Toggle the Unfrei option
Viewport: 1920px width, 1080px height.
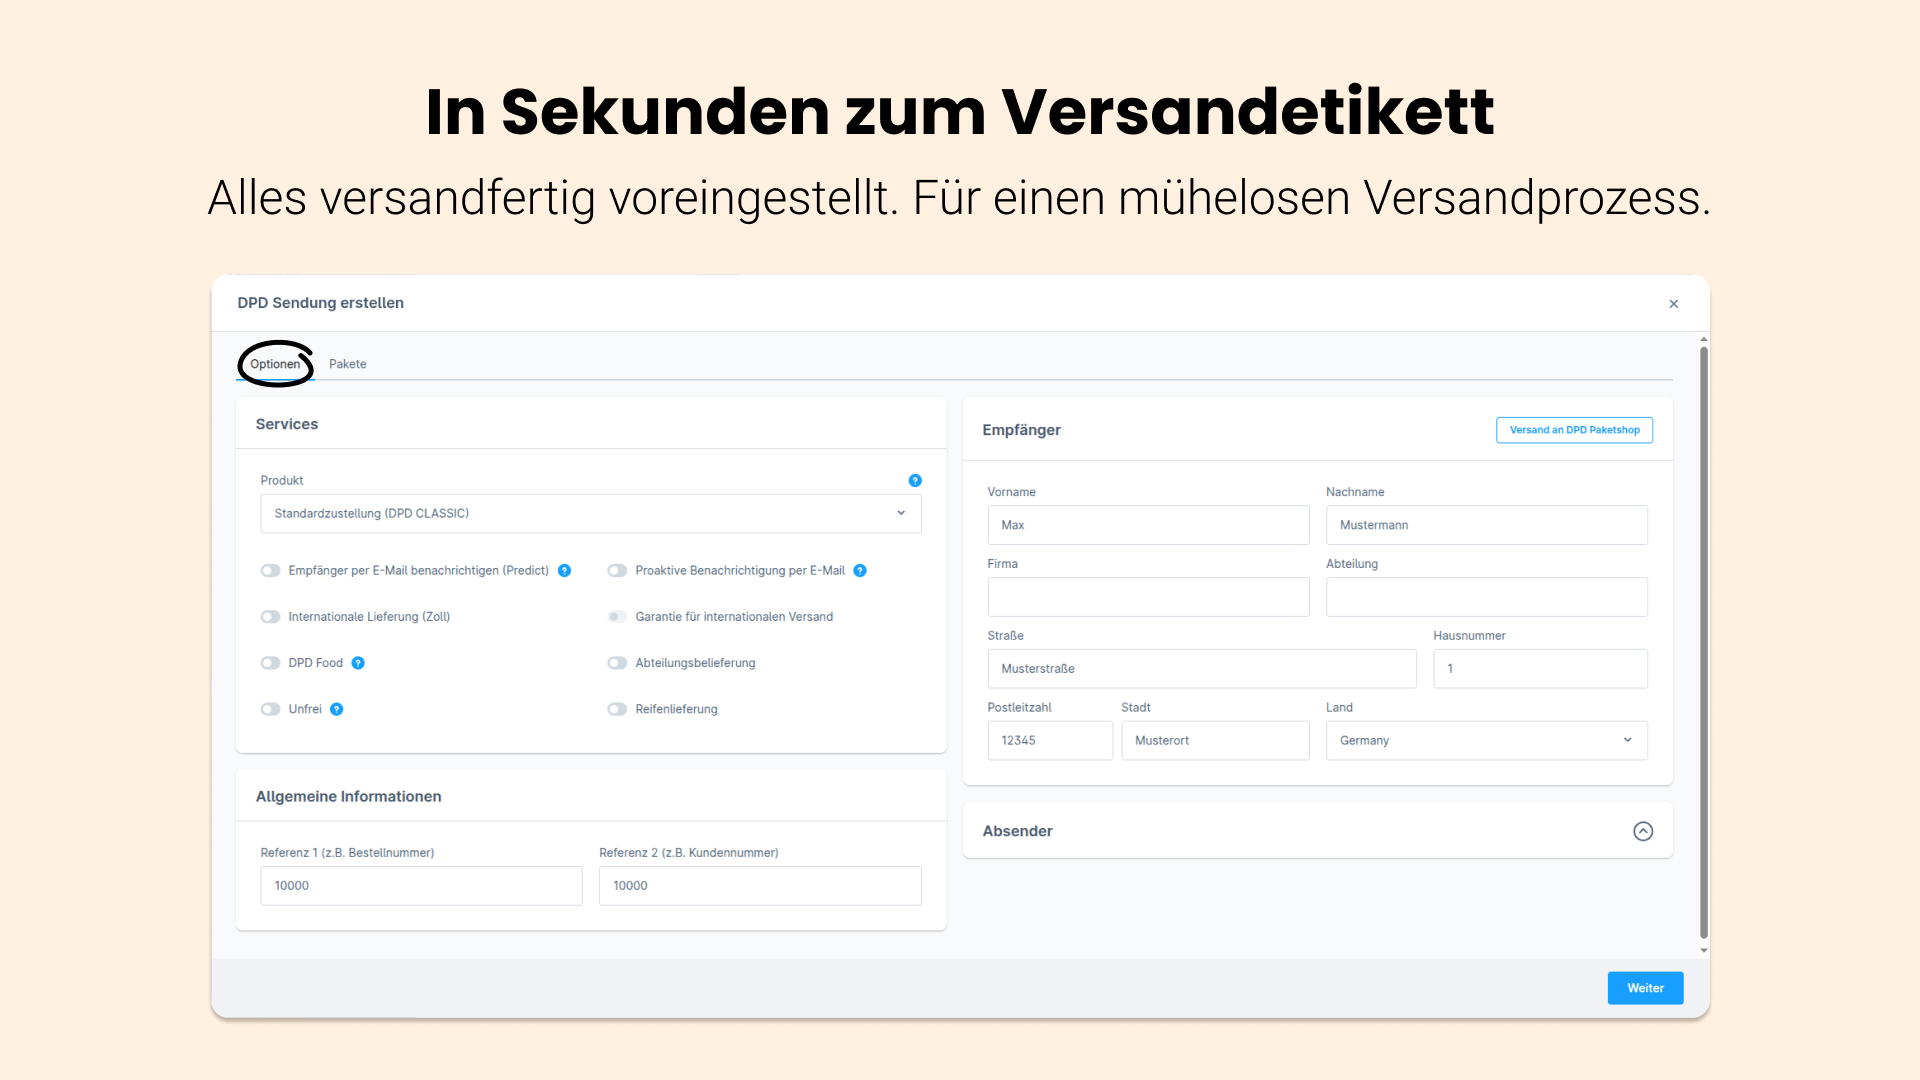point(270,709)
